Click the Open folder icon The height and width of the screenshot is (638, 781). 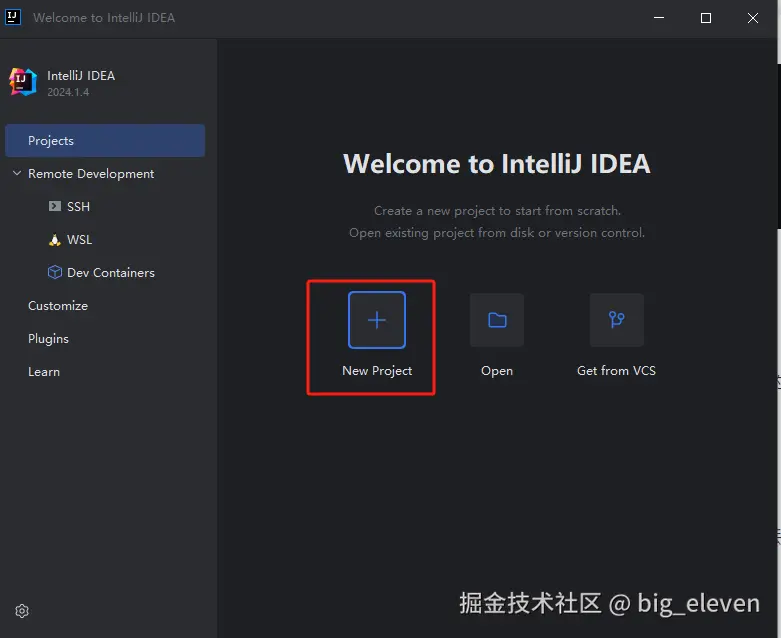point(497,320)
